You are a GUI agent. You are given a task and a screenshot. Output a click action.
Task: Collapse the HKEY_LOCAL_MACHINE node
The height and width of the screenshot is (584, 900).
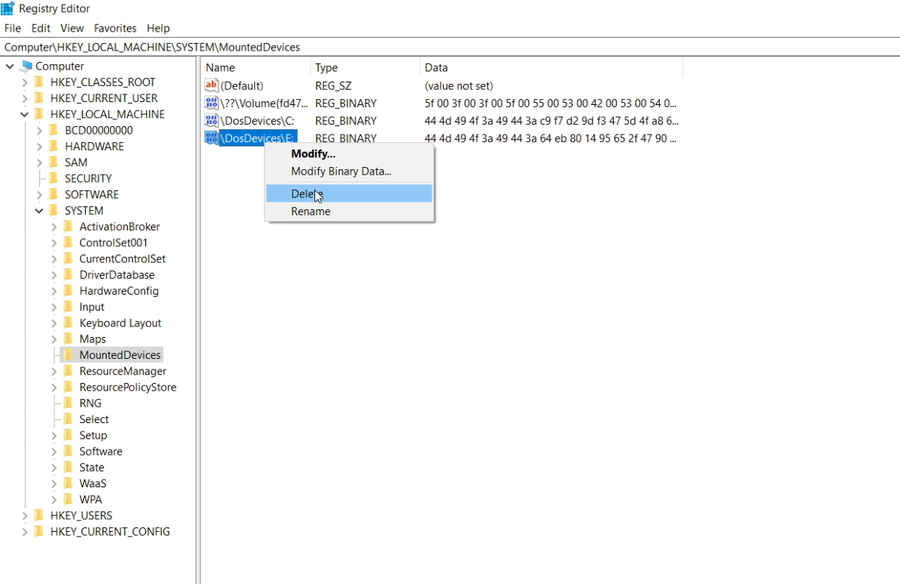(25, 114)
